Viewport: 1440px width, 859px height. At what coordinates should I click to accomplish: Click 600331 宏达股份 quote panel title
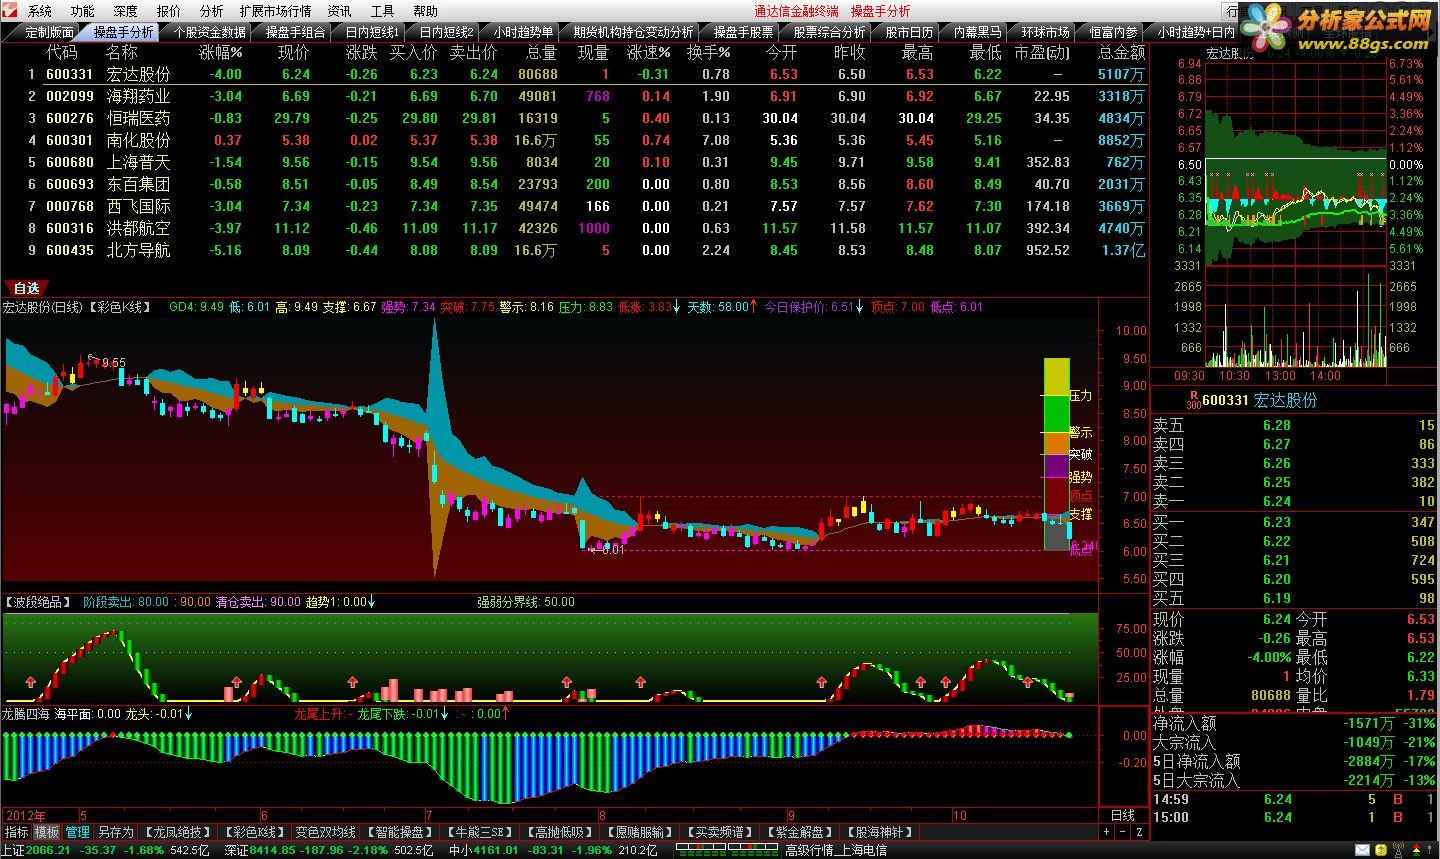1259,400
